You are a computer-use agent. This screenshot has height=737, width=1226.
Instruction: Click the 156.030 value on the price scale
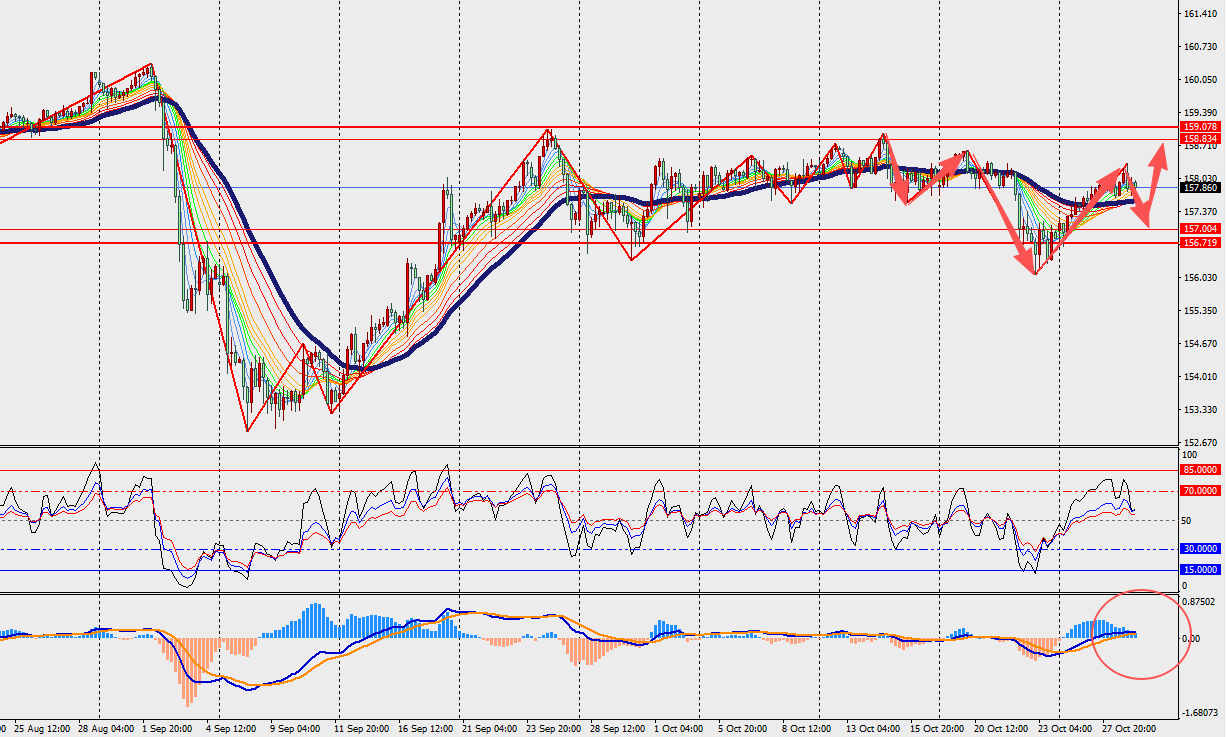pos(1200,278)
